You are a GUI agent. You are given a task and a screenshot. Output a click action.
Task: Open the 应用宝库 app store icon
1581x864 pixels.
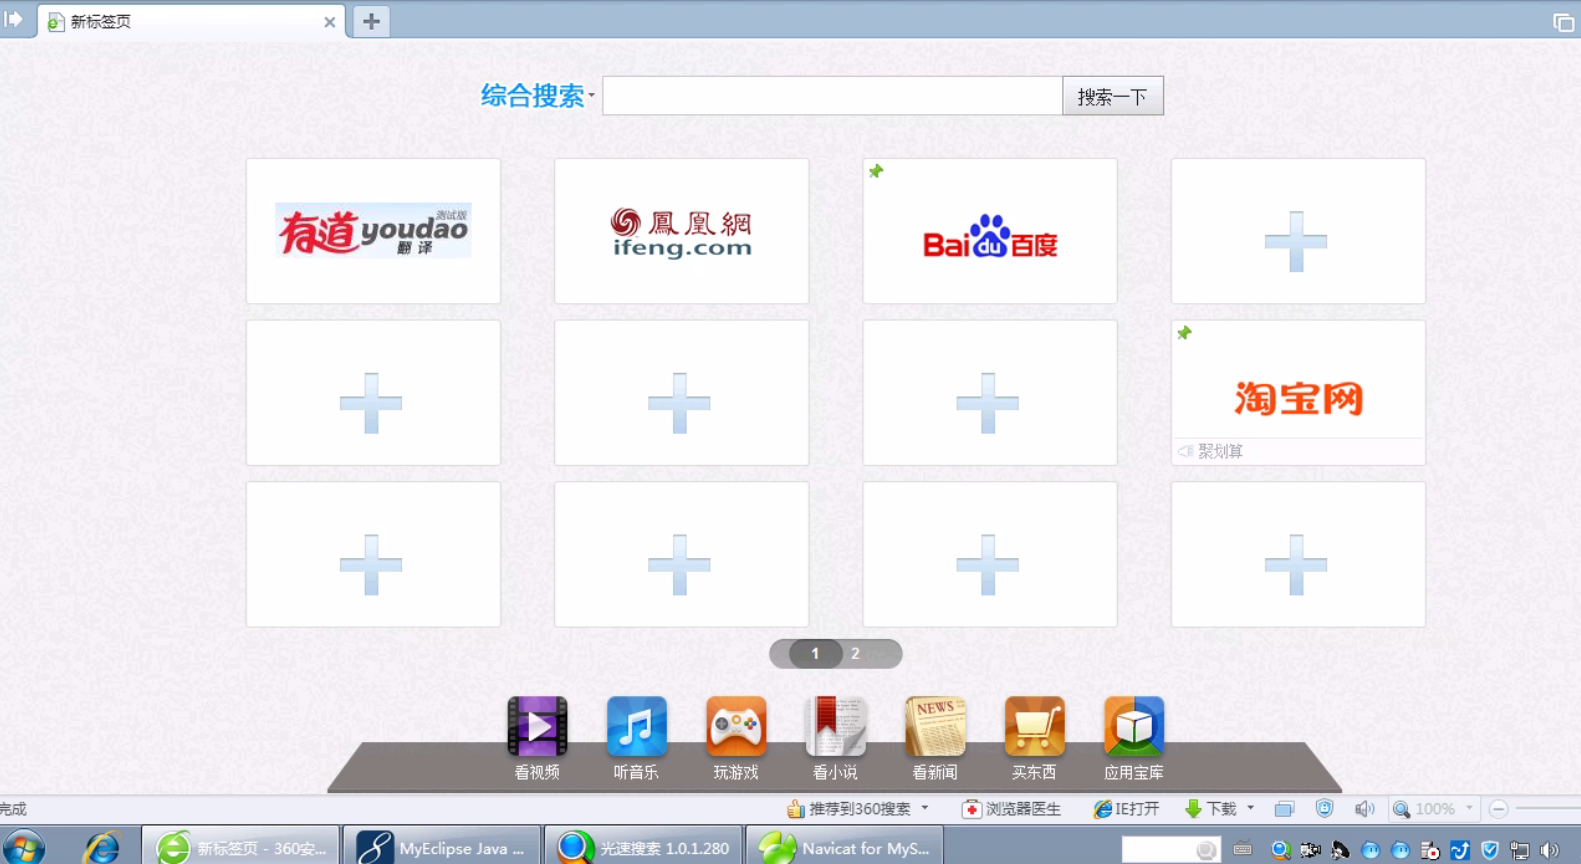click(x=1134, y=726)
